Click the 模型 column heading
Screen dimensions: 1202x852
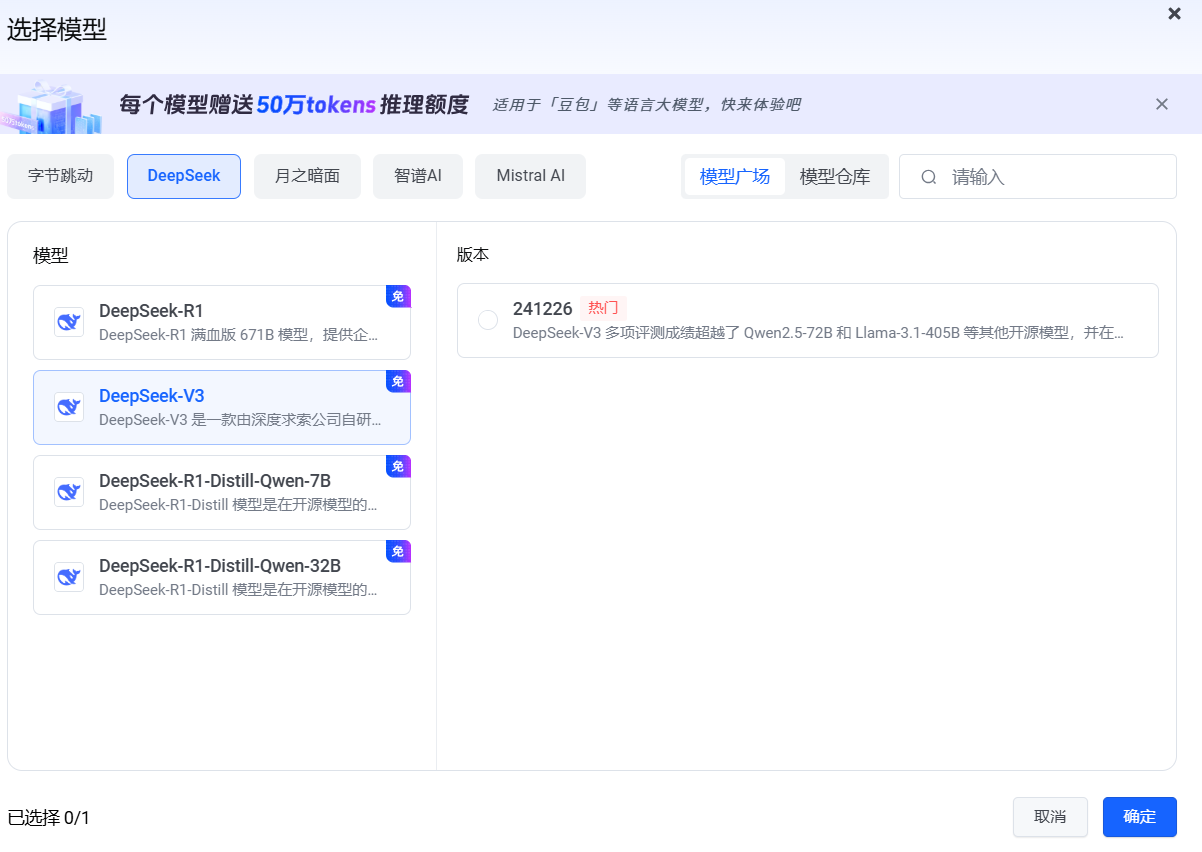(51, 255)
